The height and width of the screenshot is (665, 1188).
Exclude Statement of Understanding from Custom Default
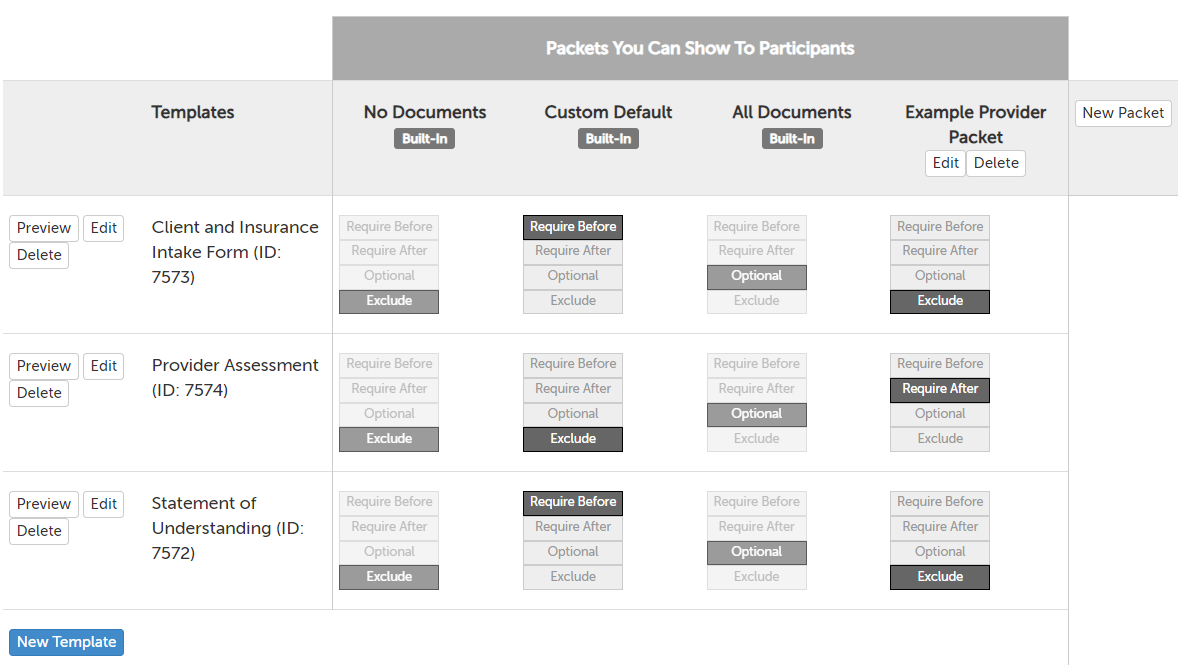pos(572,576)
